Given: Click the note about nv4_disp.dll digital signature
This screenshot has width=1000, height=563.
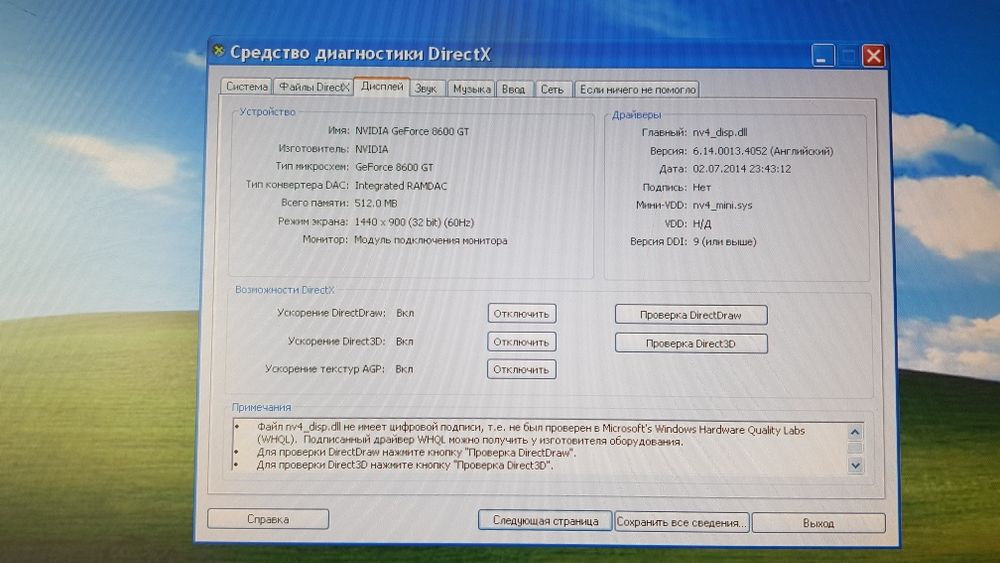Looking at the screenshot, I should point(531,435).
